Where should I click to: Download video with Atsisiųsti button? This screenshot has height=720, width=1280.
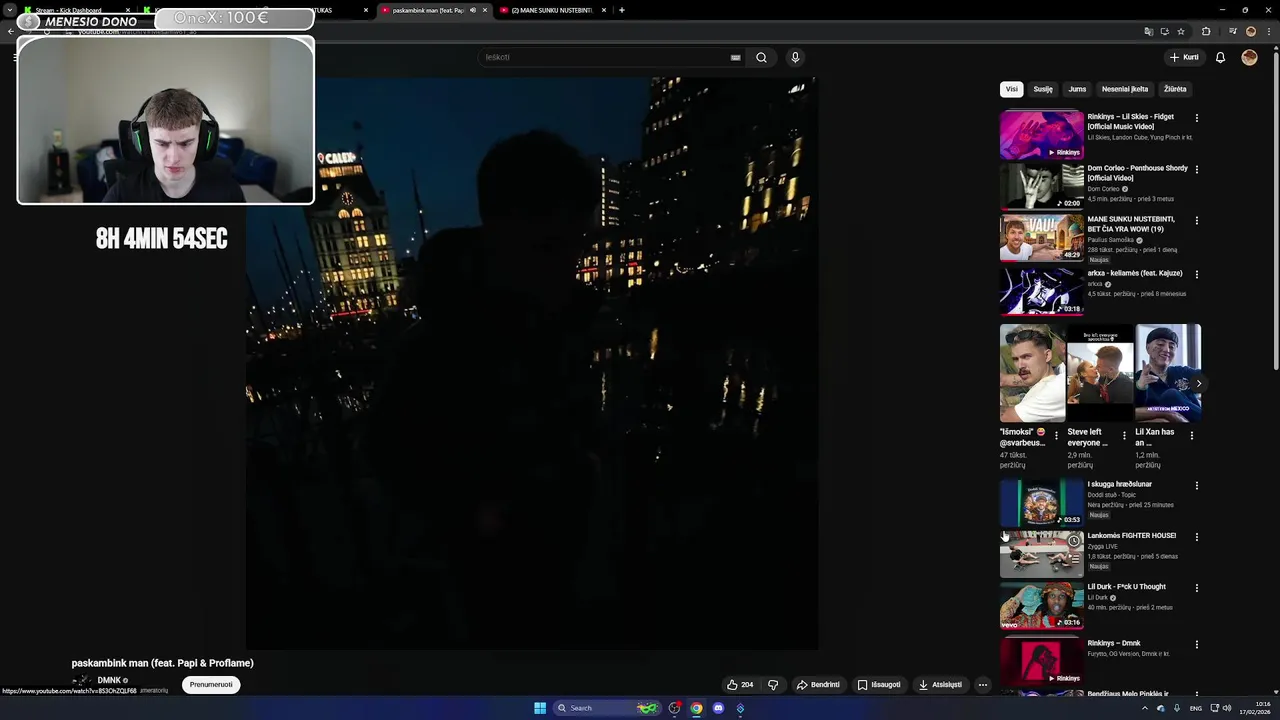pos(940,685)
